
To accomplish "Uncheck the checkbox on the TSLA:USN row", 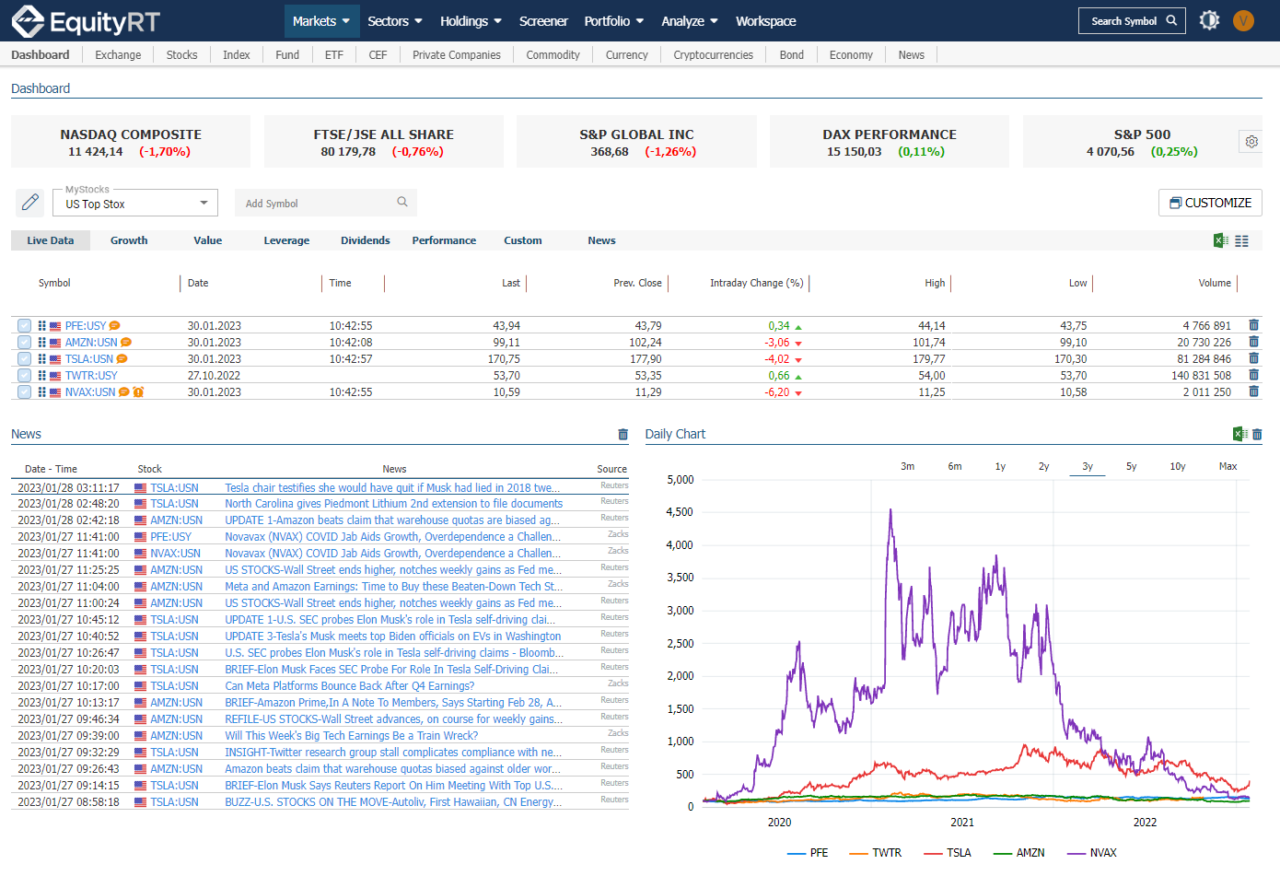I will [23, 359].
